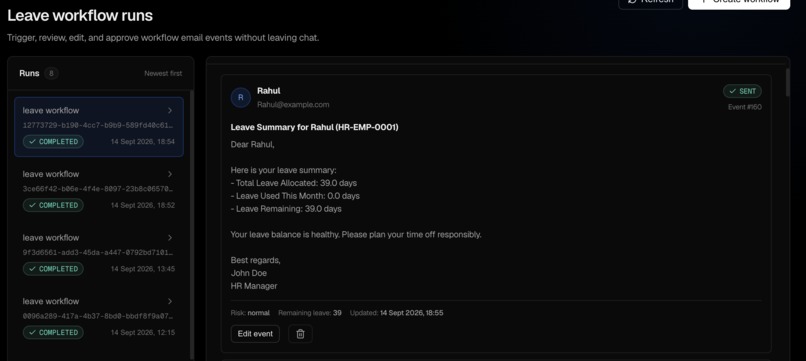Viewport: 806px width, 361px height.
Task: Expand chevron on run 3ce66f42-b06e
Action: (x=170, y=174)
